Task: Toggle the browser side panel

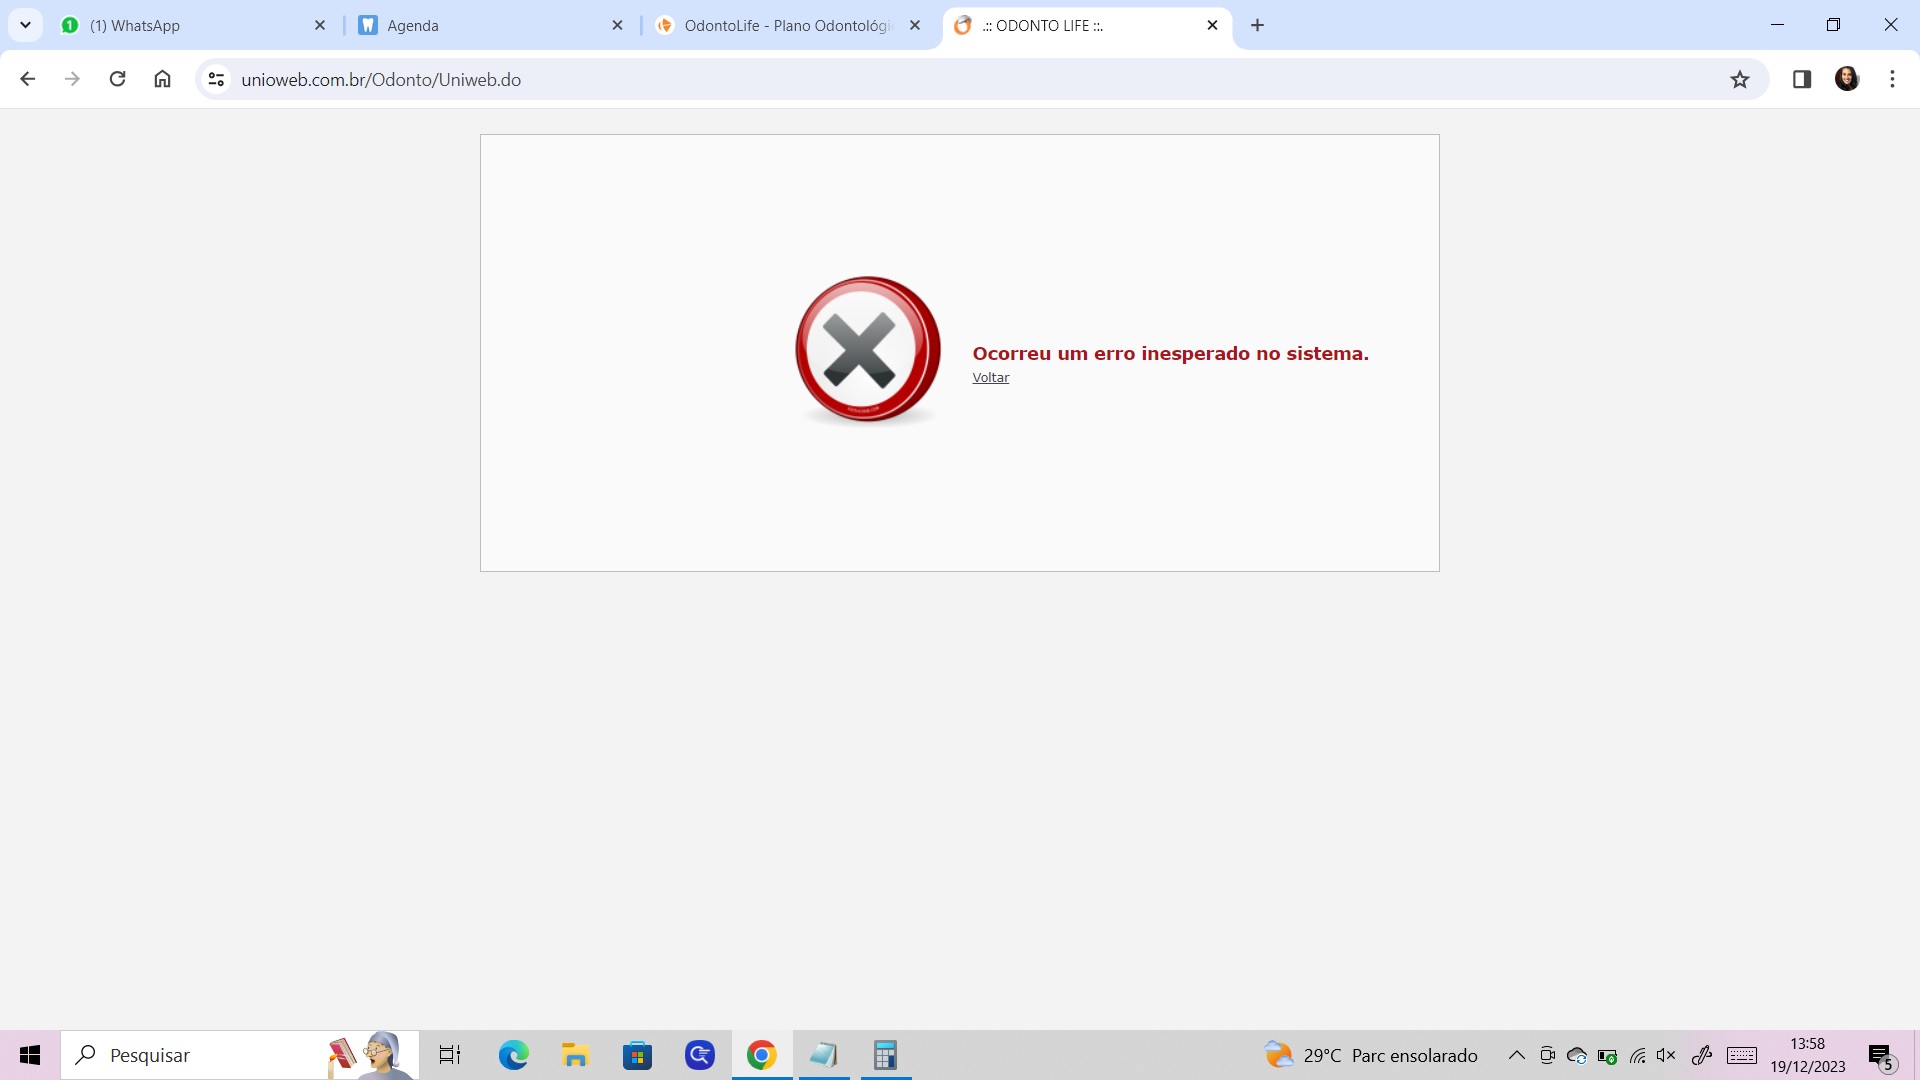Action: 1801,79
